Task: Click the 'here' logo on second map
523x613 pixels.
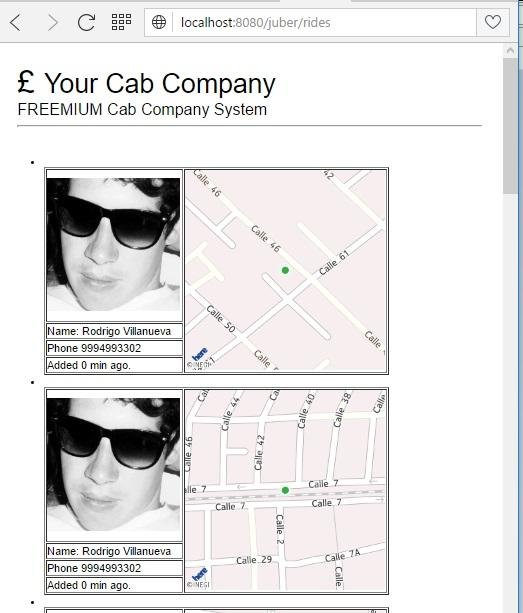Action: click(x=199, y=574)
